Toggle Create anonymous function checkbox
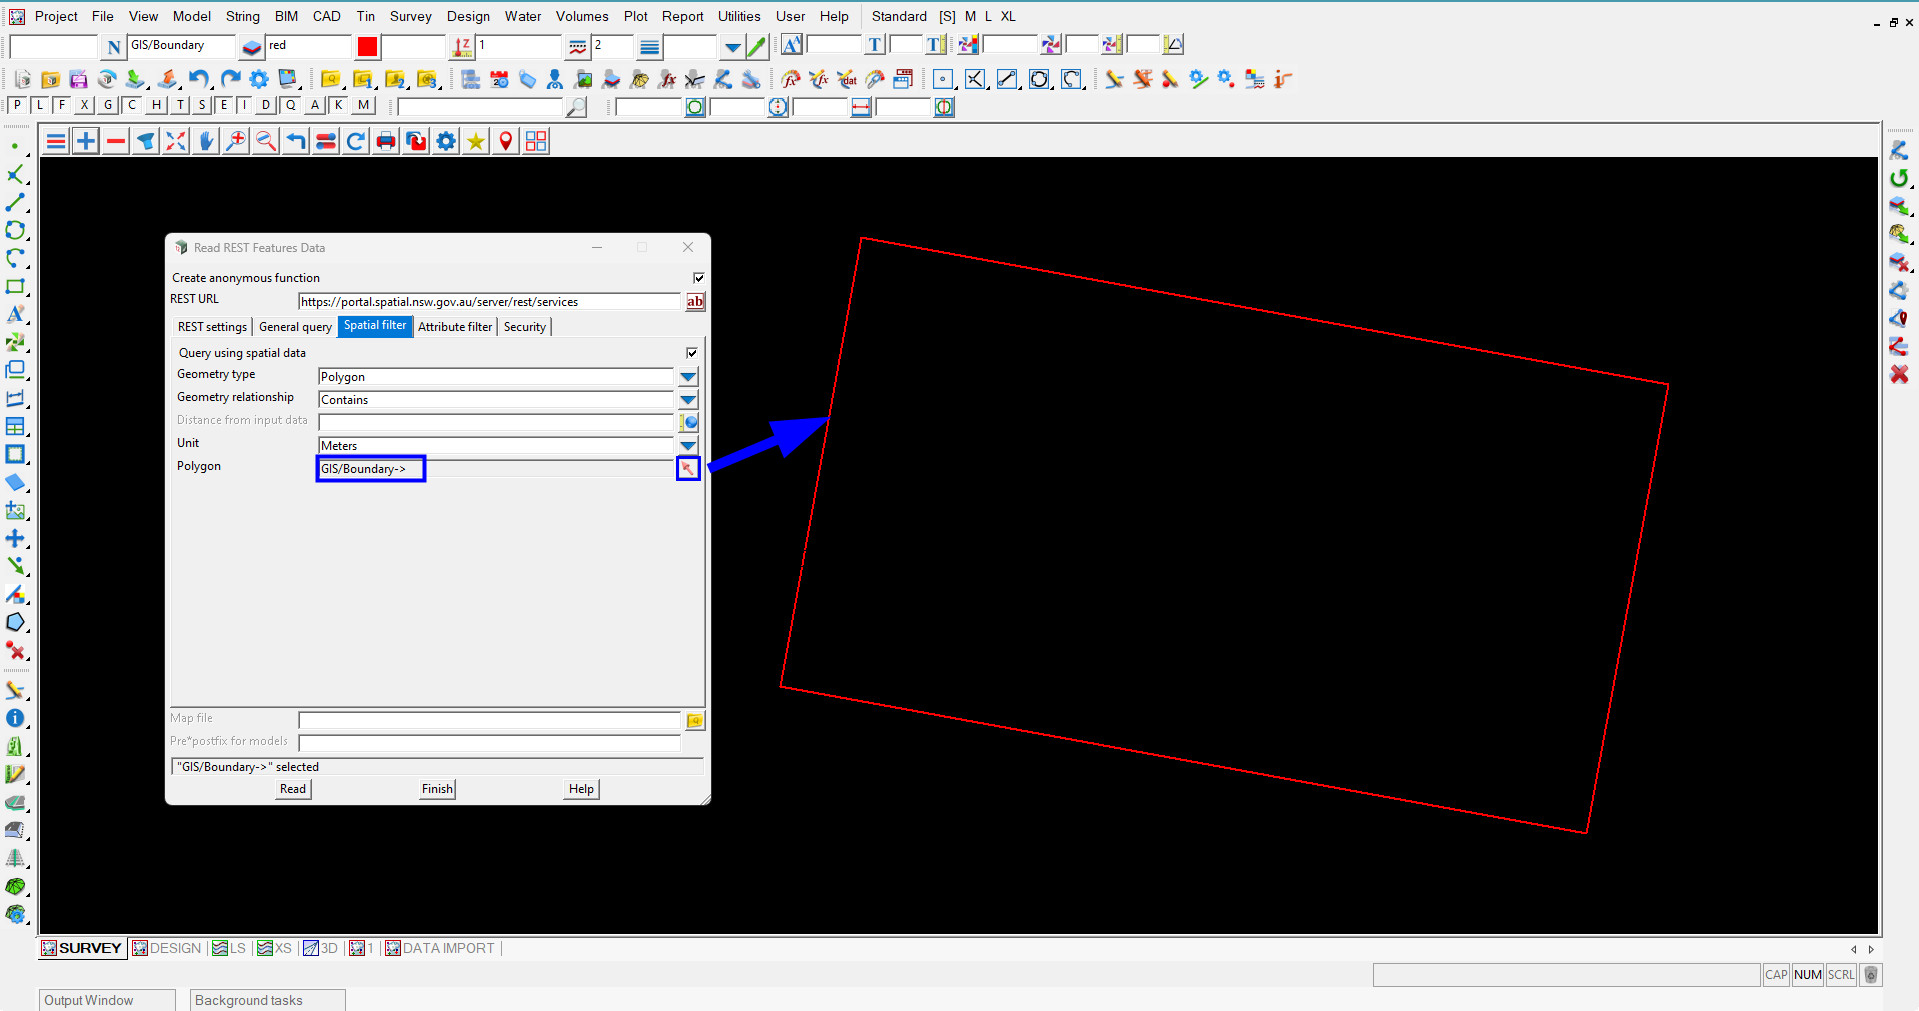This screenshot has height=1011, width=1919. click(x=698, y=278)
